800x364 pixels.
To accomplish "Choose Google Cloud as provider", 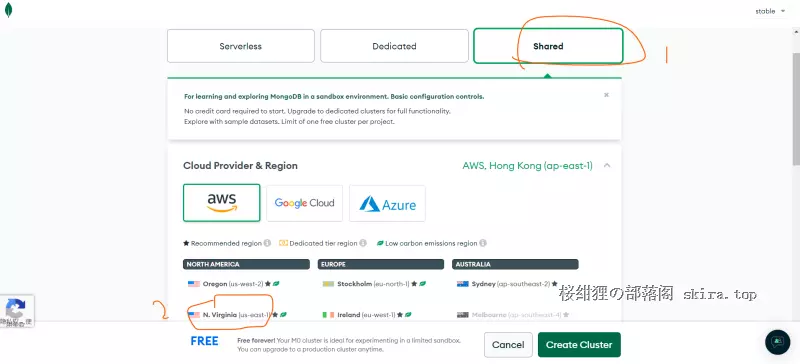I will 305,203.
